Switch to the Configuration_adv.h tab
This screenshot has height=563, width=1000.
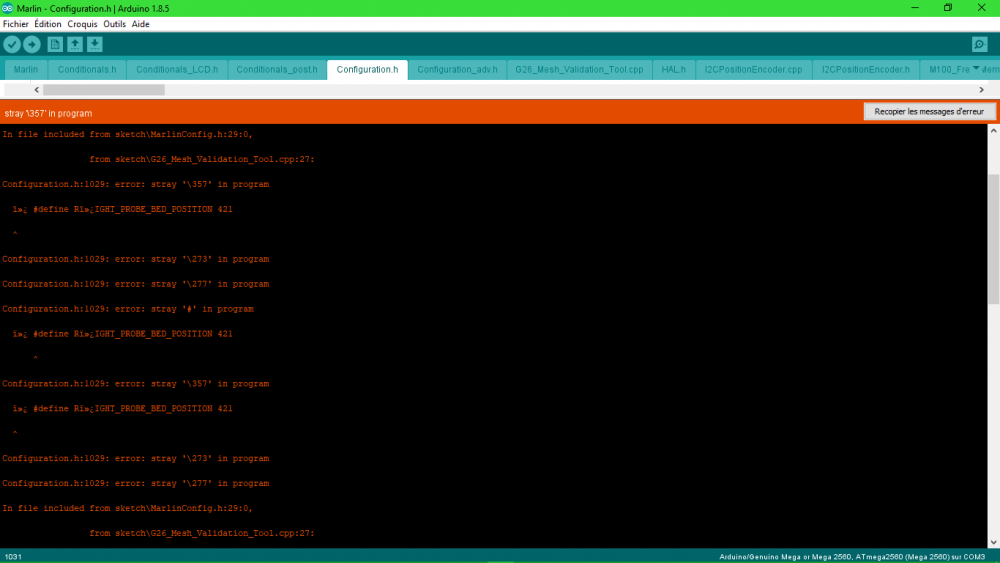pos(457,69)
